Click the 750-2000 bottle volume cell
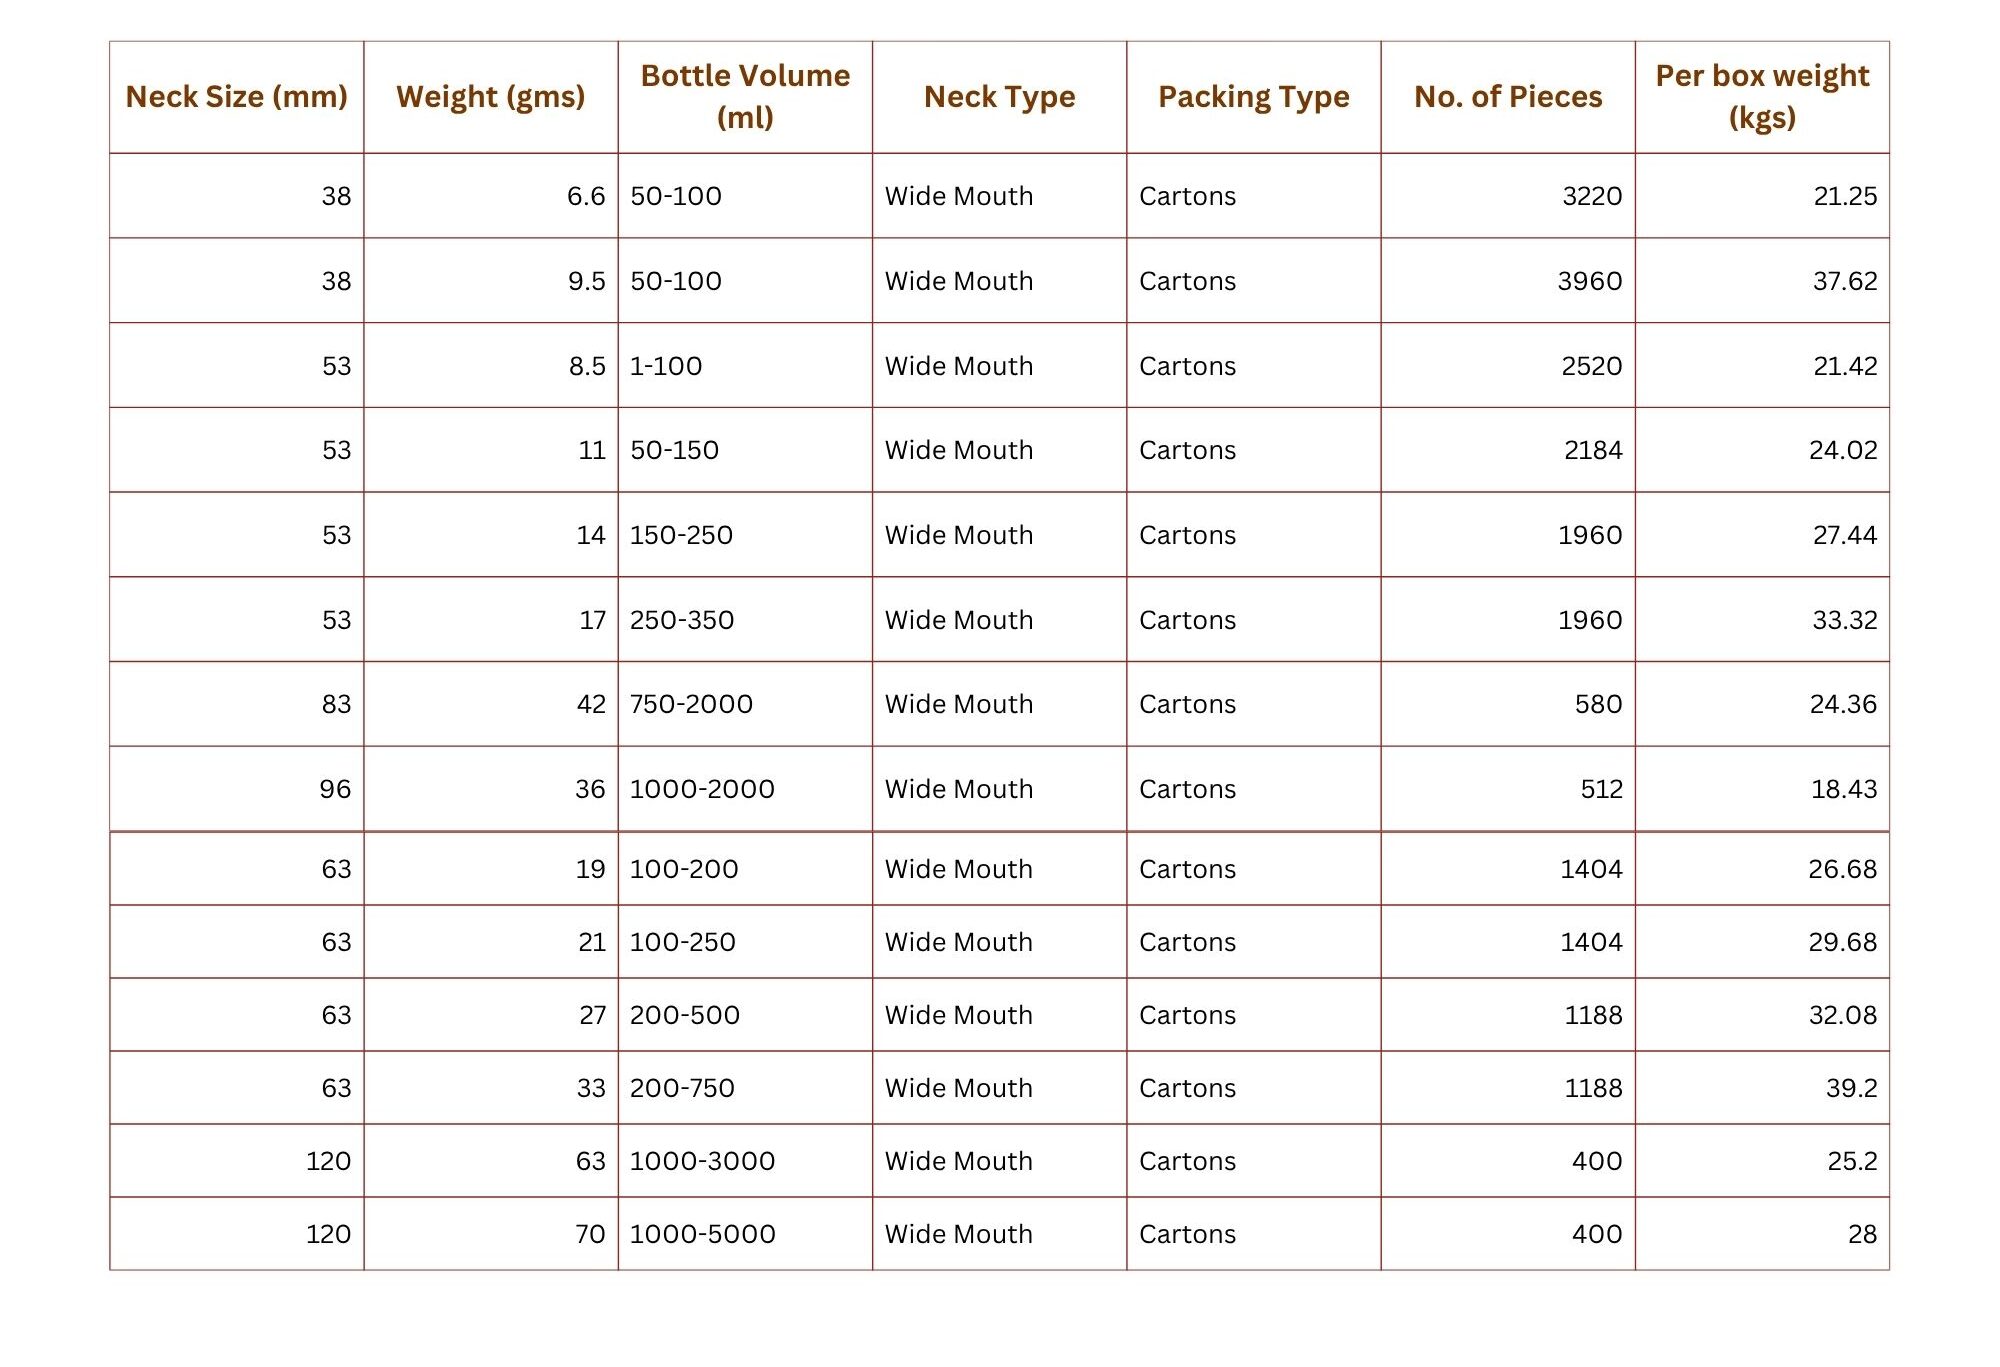This screenshot has height=1367, width=2000. pos(691,704)
